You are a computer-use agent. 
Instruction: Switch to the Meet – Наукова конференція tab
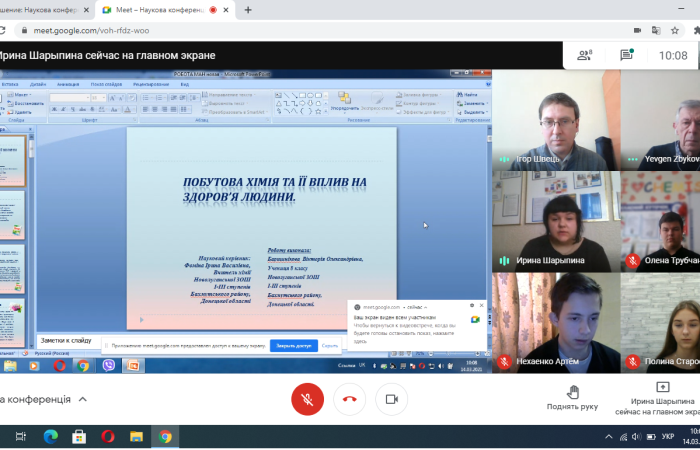pos(160,10)
